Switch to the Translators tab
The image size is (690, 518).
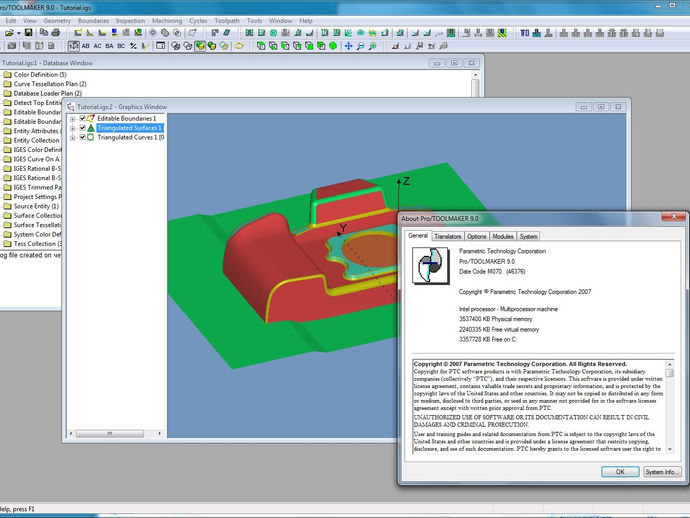pos(447,236)
